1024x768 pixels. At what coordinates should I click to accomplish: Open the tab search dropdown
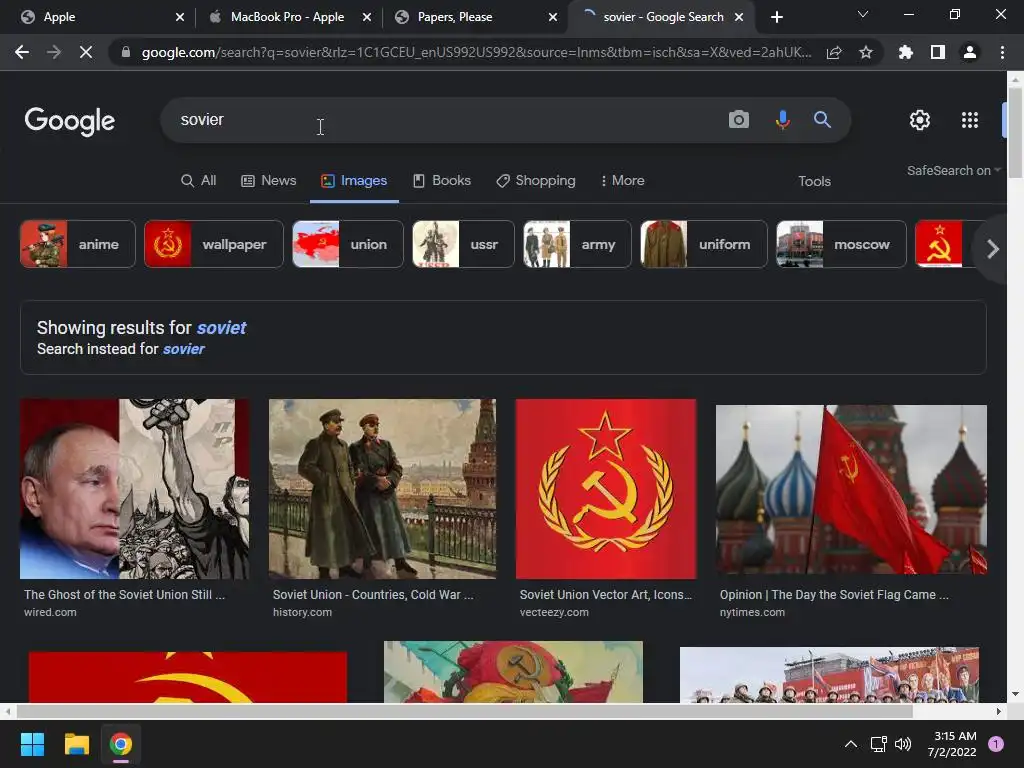(863, 14)
